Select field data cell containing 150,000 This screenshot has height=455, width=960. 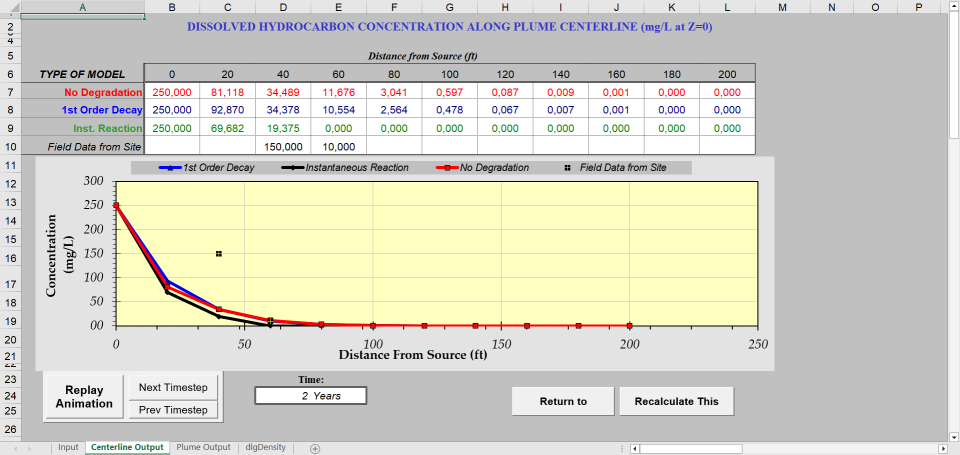coord(282,146)
